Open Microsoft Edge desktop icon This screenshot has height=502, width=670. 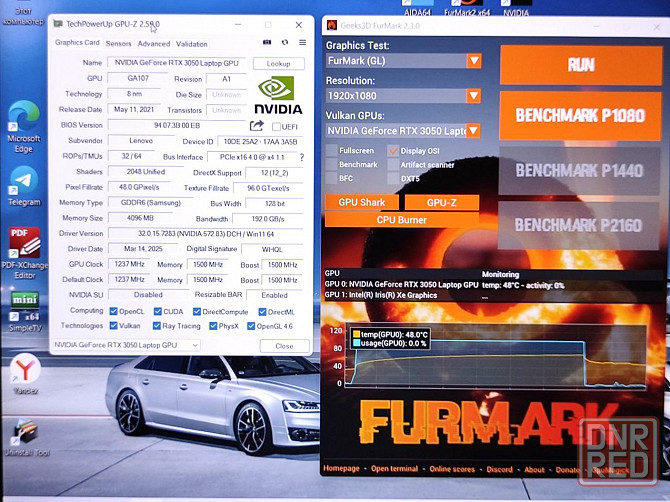click(x=24, y=126)
